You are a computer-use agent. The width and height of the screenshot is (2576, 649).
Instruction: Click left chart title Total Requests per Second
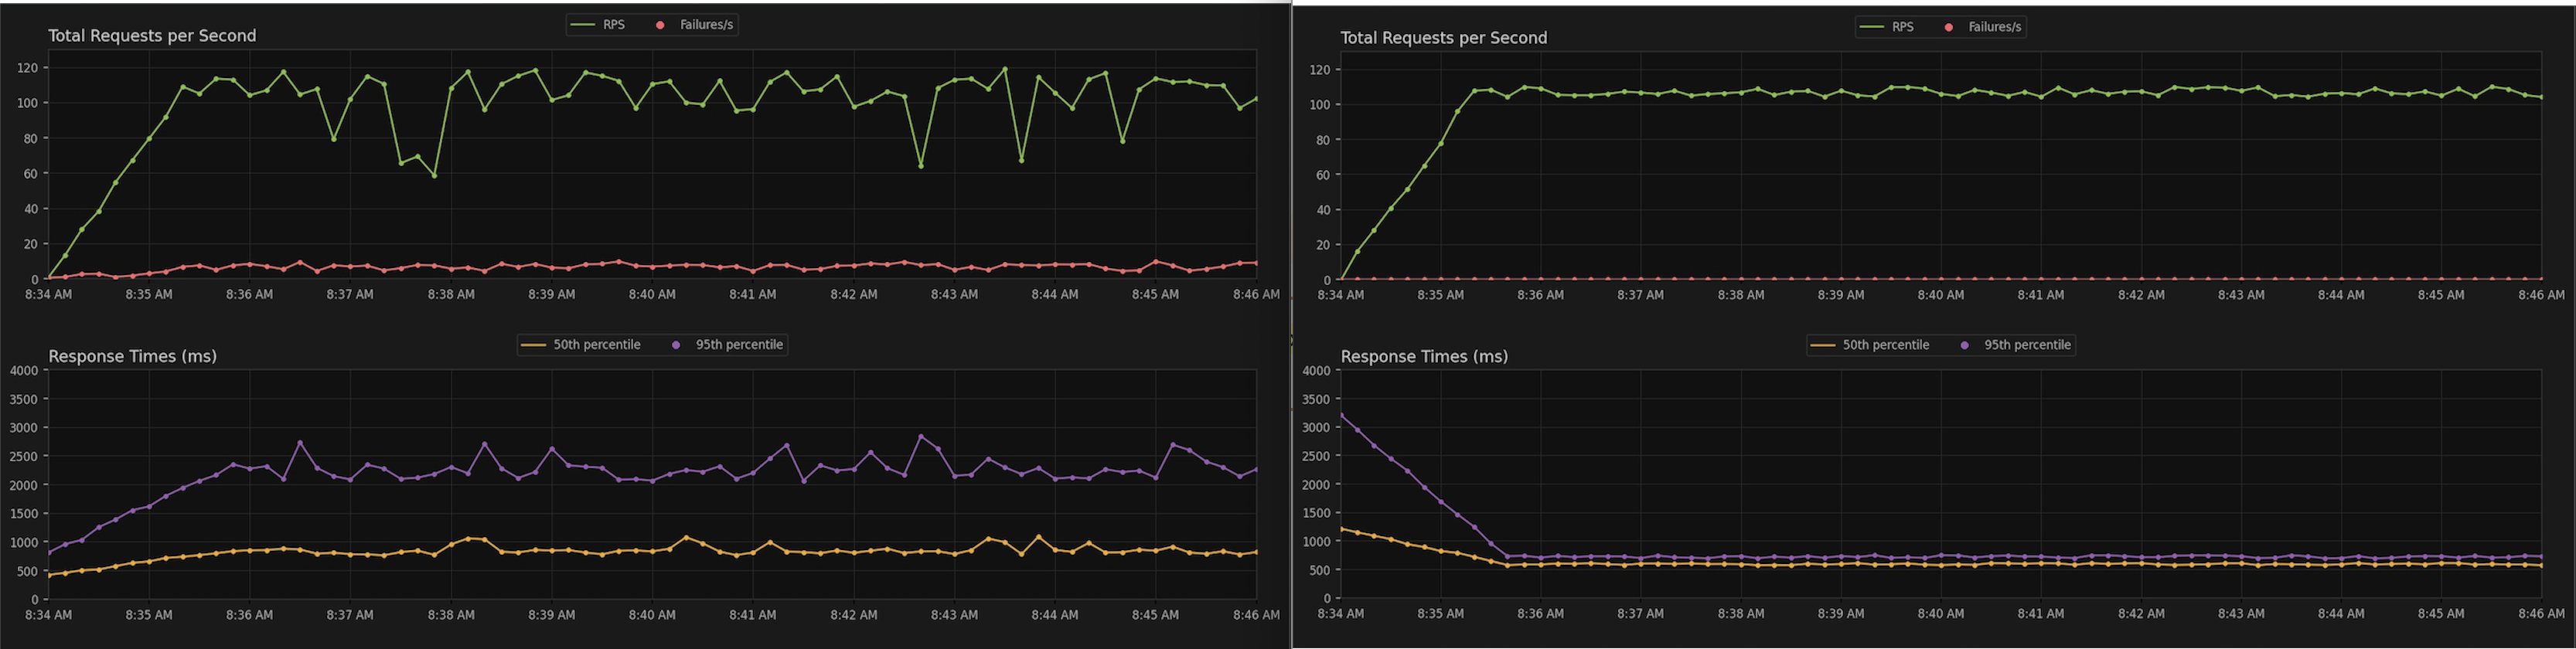152,36
